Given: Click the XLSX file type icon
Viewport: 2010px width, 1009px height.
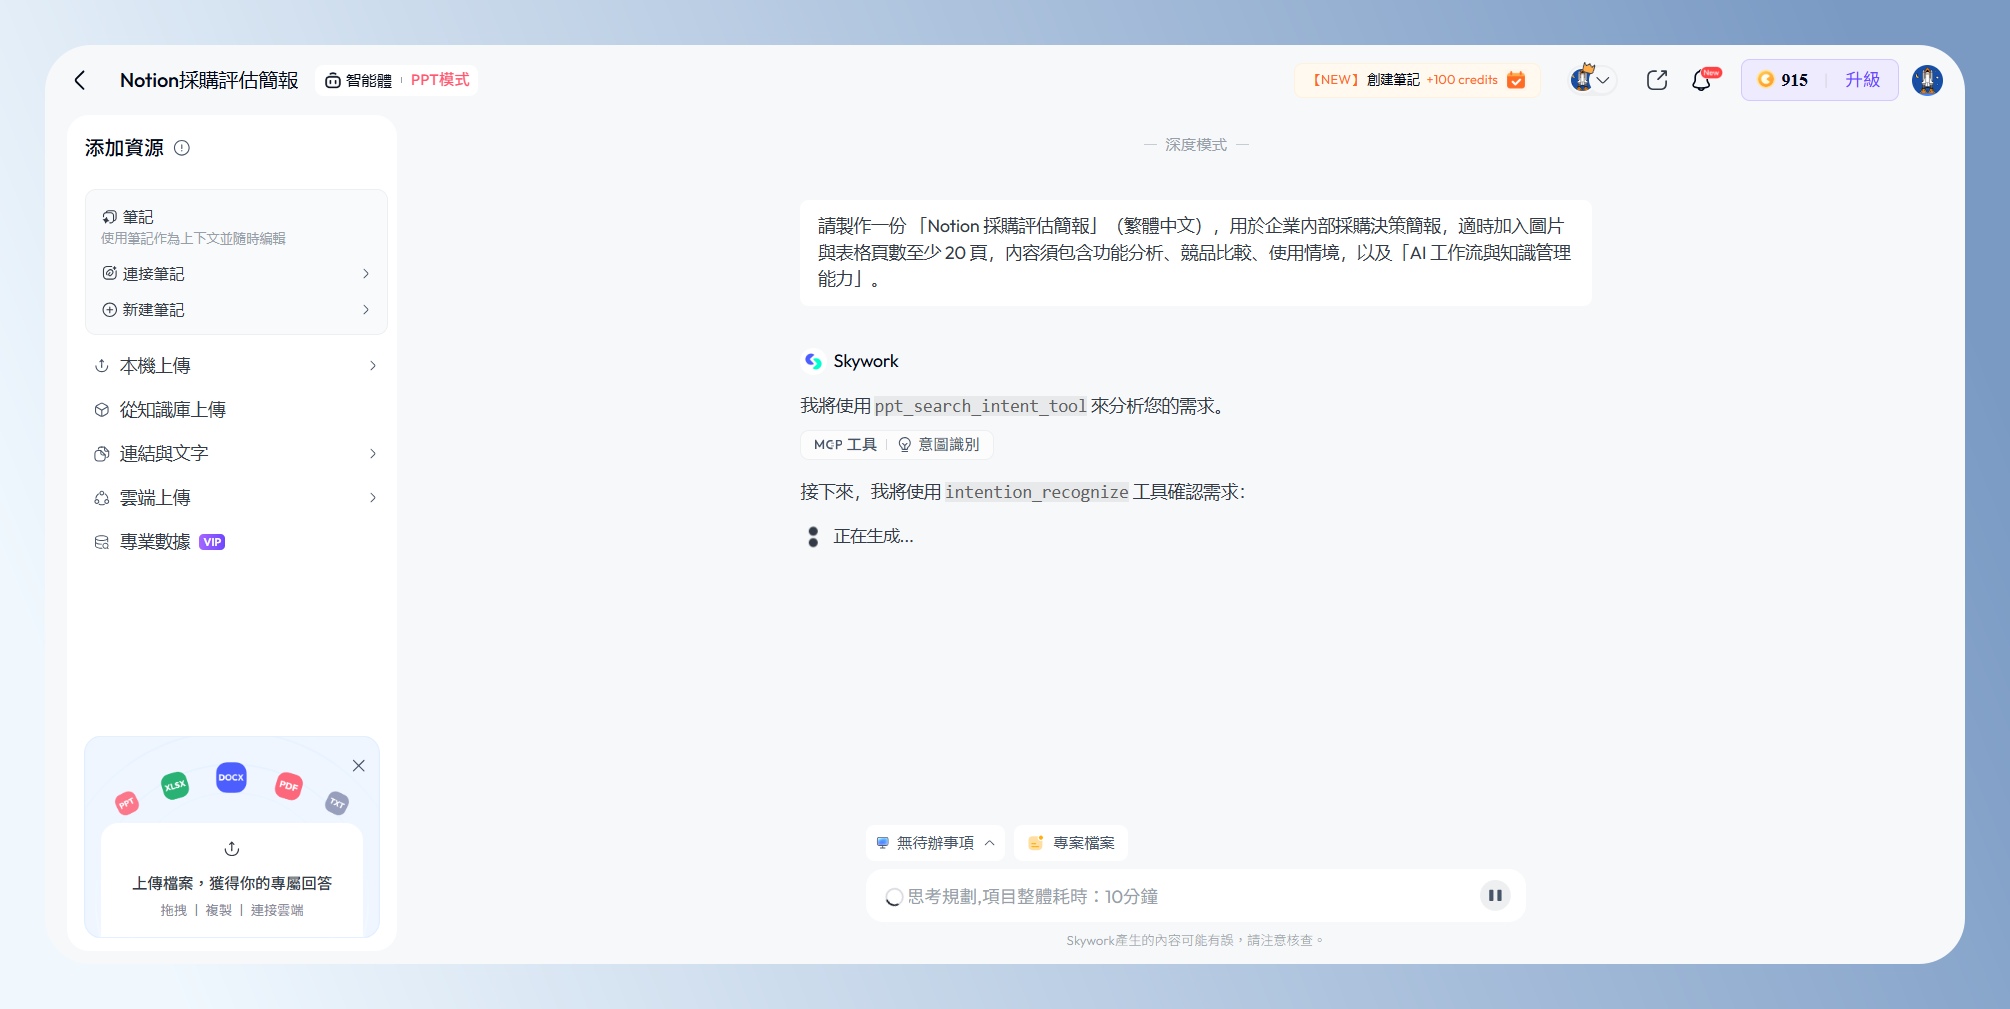Looking at the screenshot, I should point(175,785).
